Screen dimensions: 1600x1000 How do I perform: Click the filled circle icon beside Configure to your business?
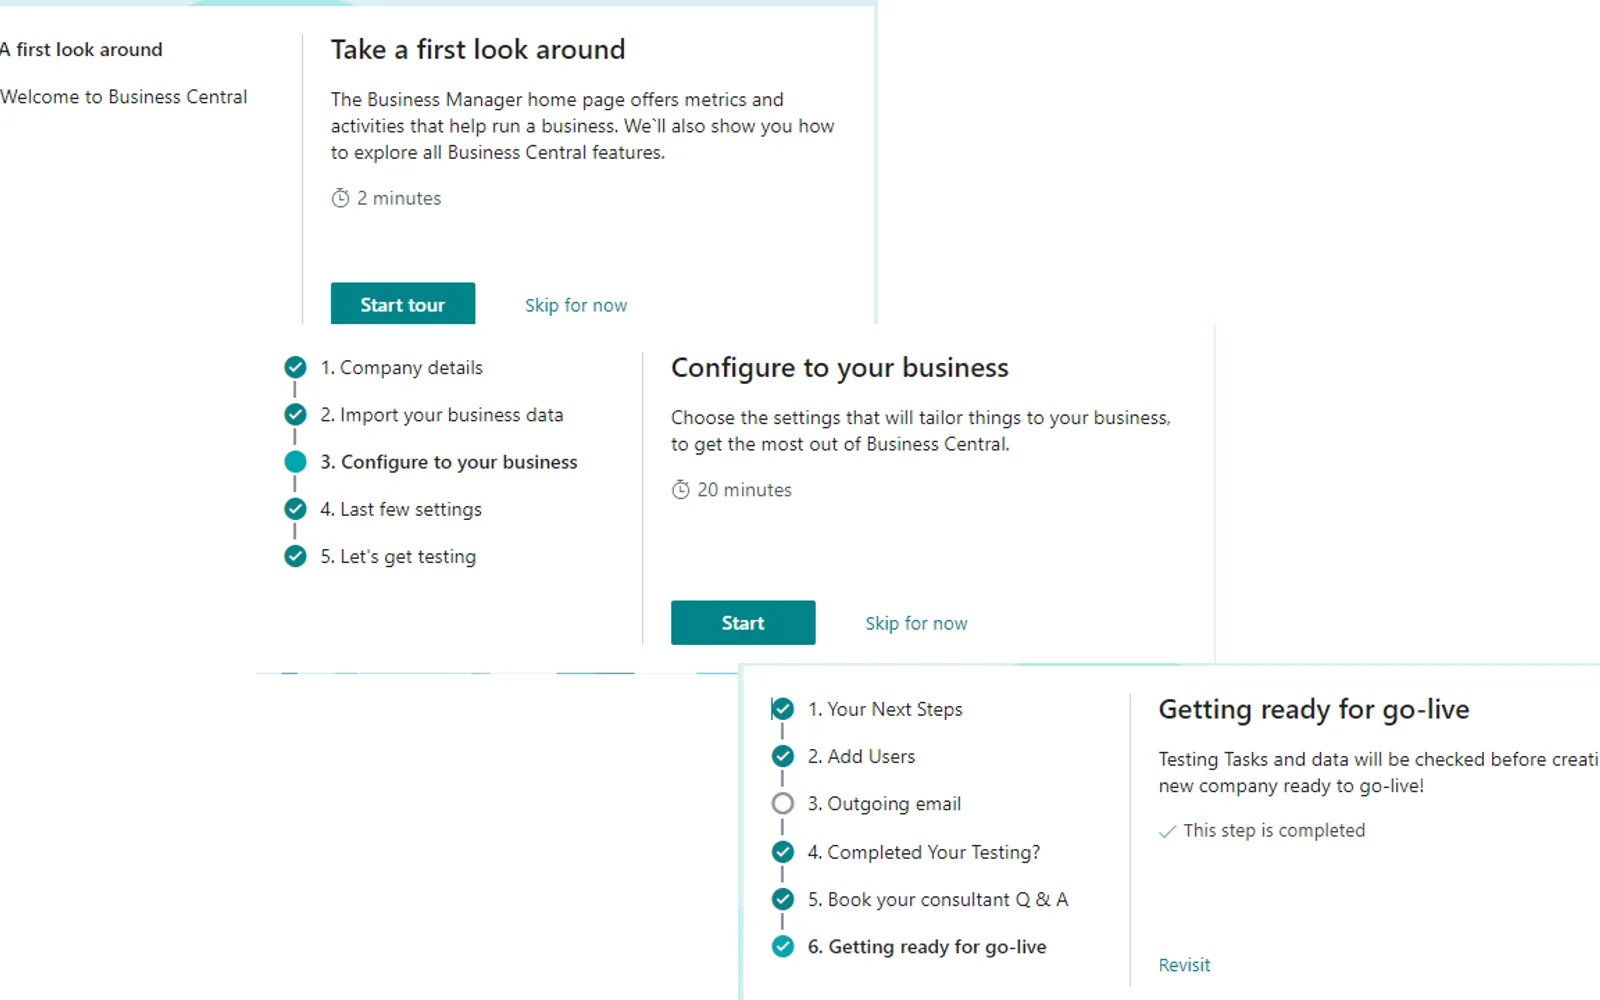click(295, 462)
